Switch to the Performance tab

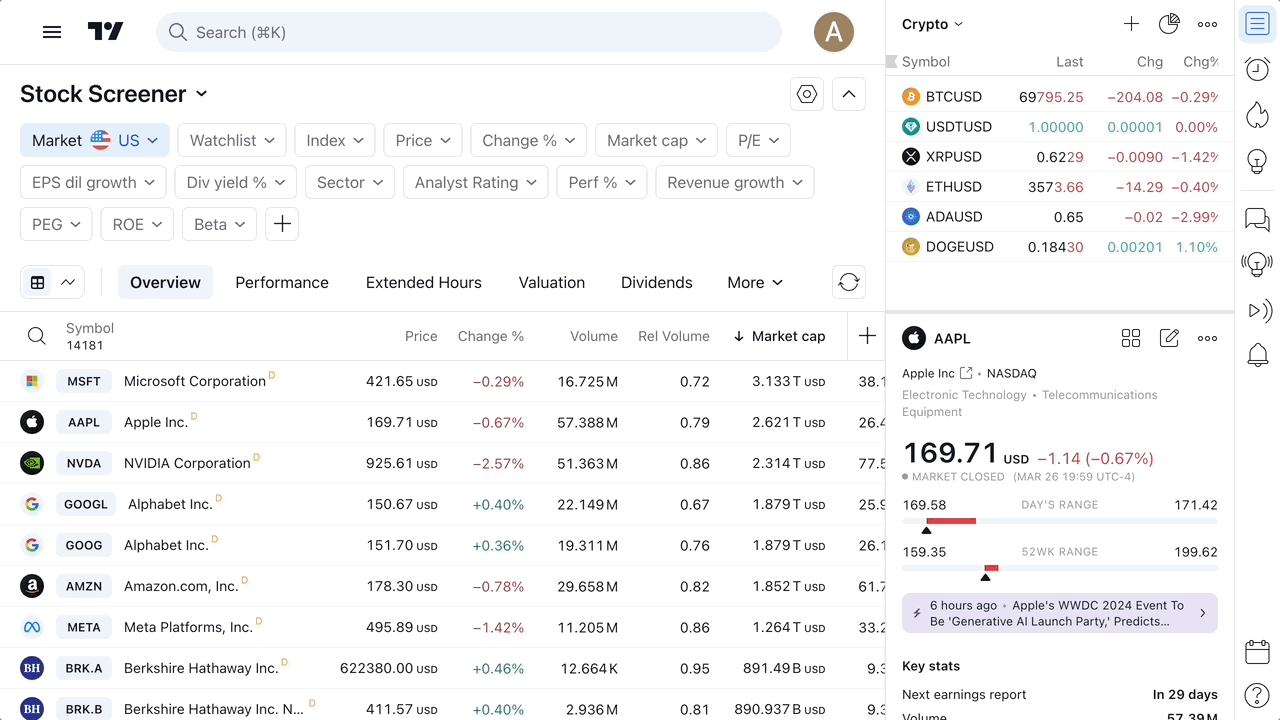click(x=282, y=282)
